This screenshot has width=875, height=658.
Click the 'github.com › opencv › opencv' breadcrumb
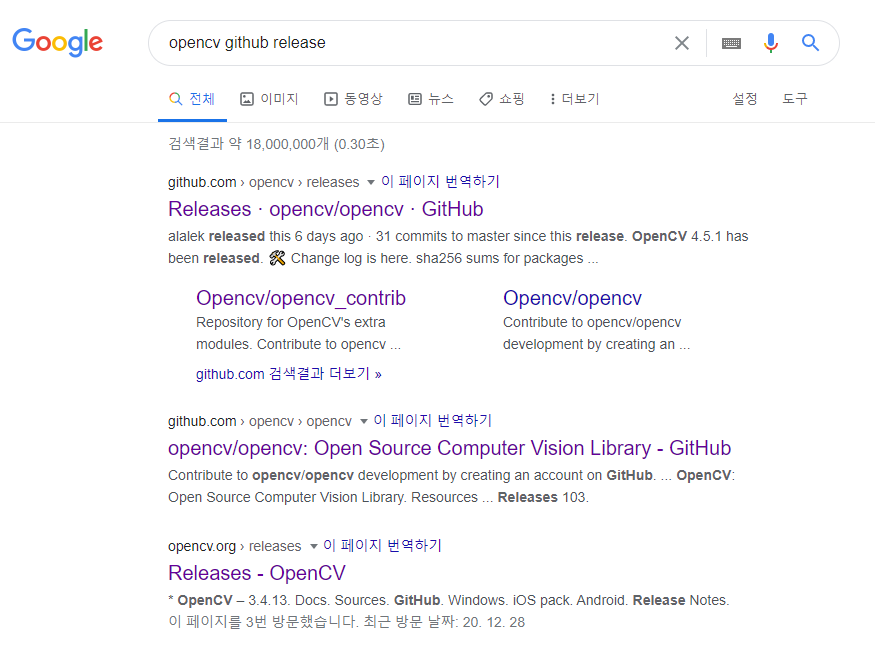(x=260, y=421)
